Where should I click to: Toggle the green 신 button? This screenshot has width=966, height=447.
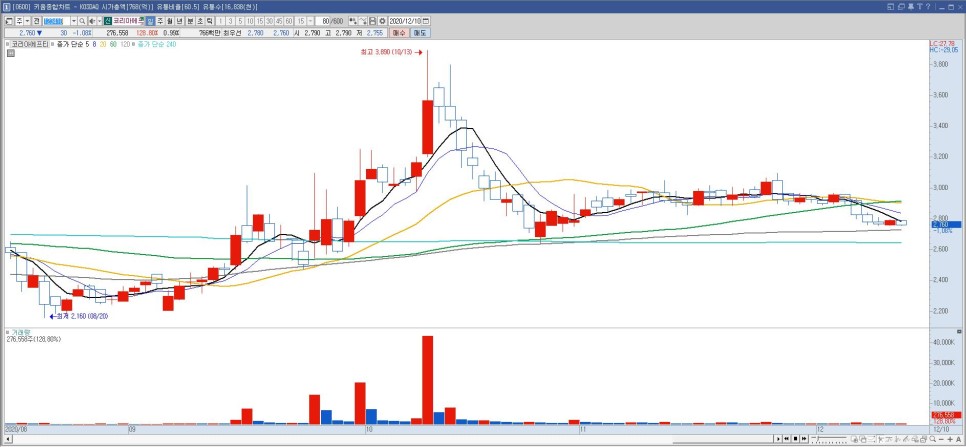tap(108, 21)
